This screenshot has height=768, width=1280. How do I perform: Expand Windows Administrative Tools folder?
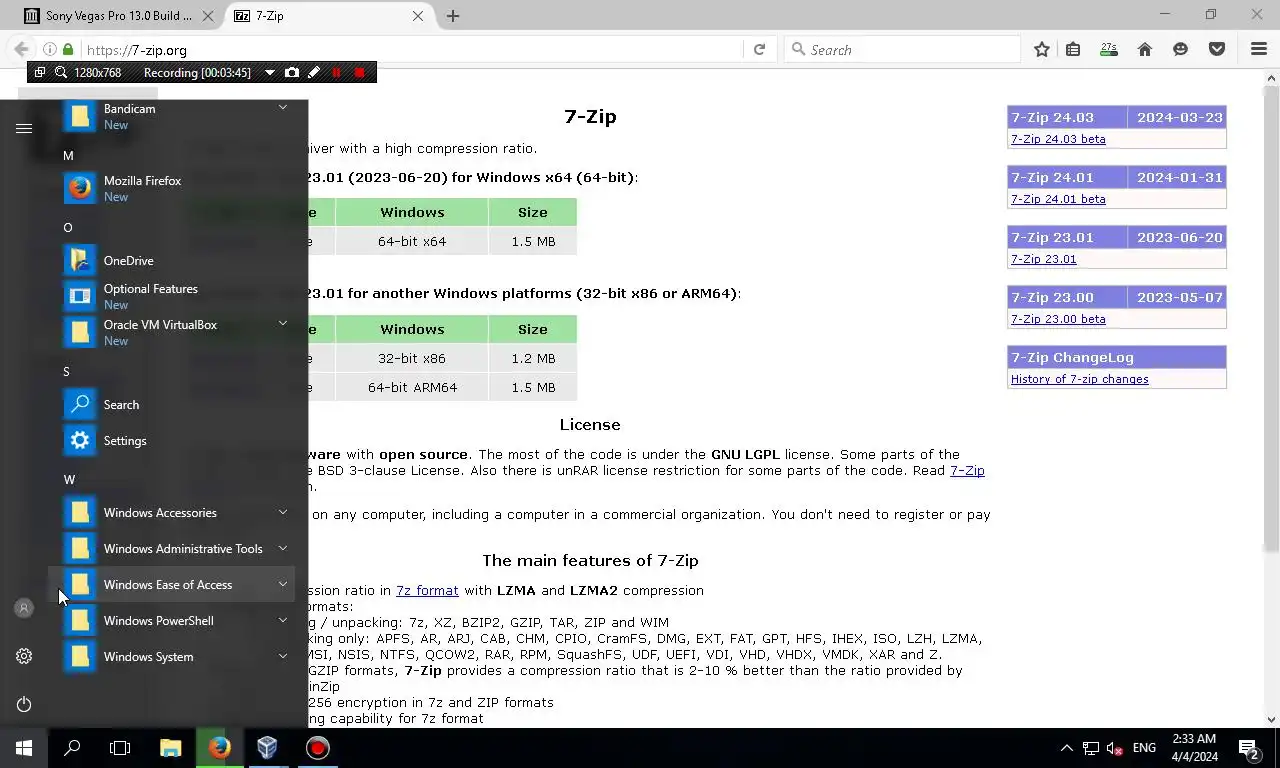tap(282, 548)
